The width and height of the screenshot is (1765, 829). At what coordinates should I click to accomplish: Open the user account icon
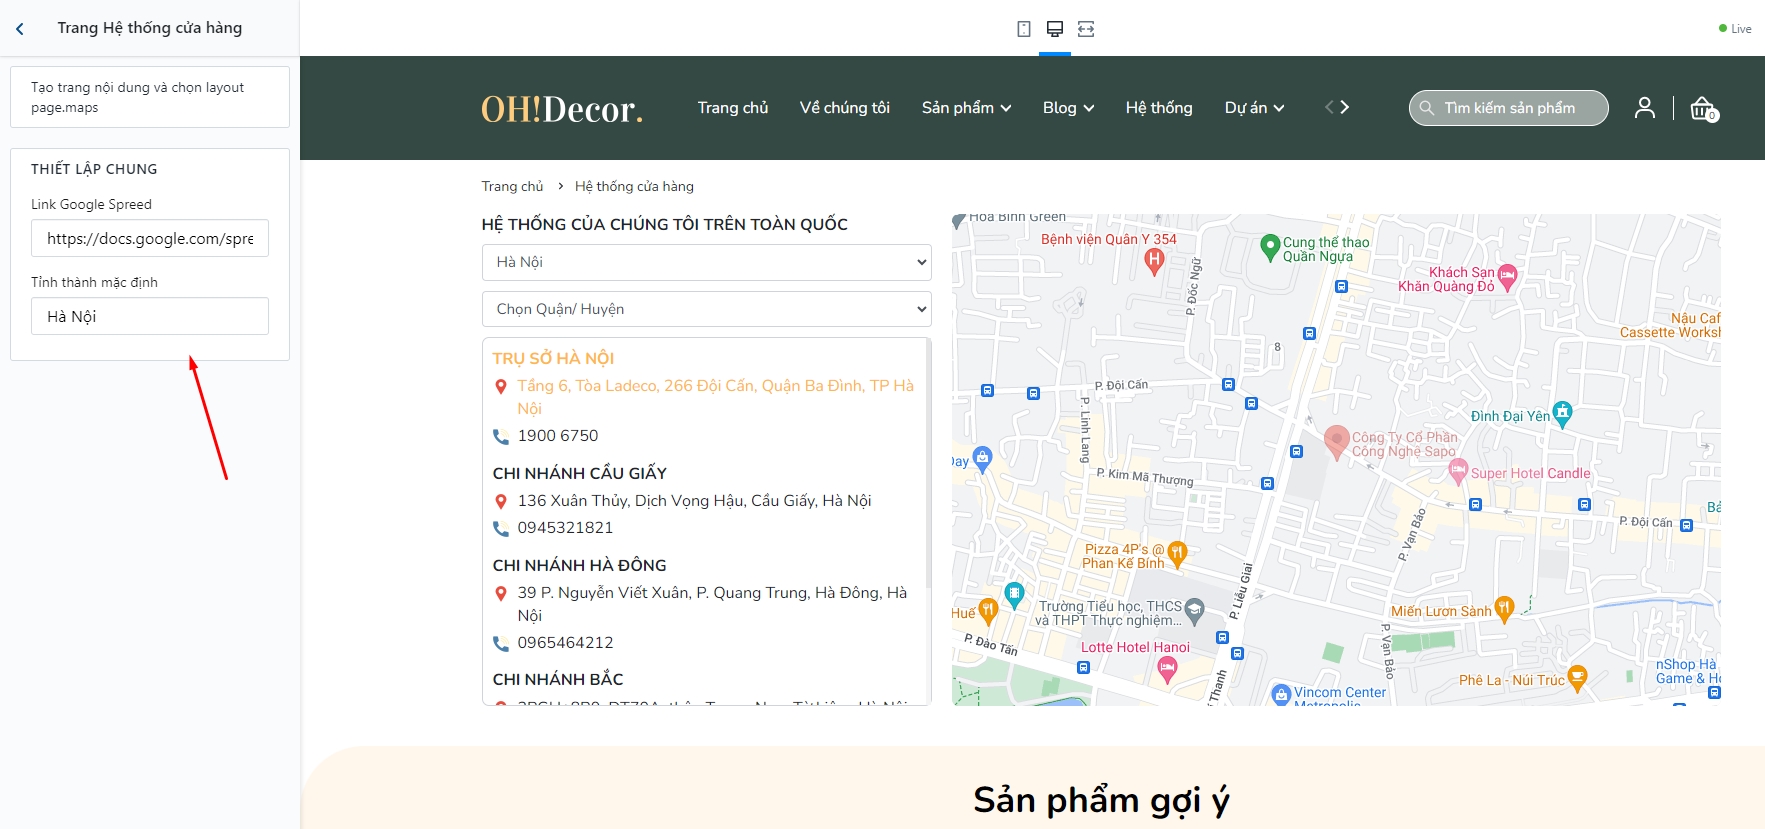pos(1645,107)
